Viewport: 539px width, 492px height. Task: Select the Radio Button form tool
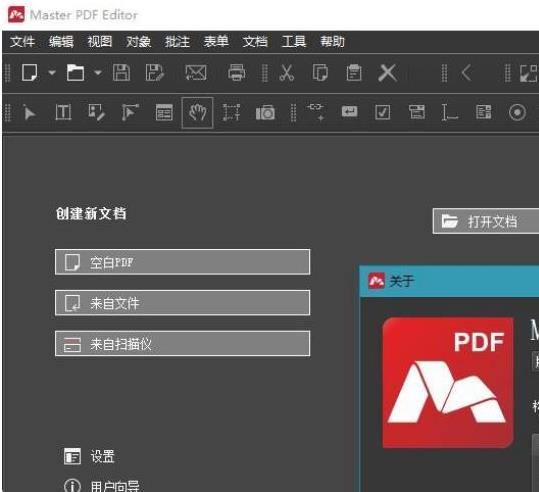pos(517,112)
